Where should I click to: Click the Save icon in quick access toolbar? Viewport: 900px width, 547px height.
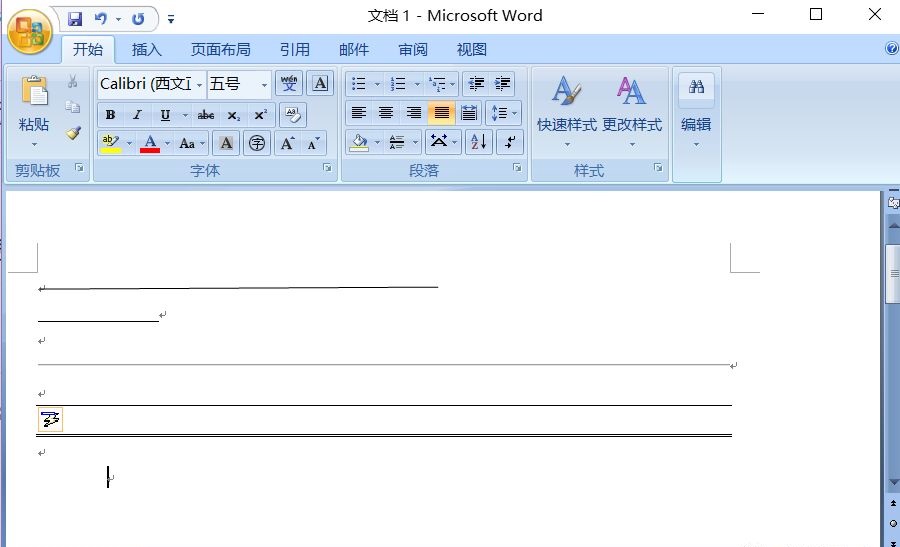coord(75,18)
